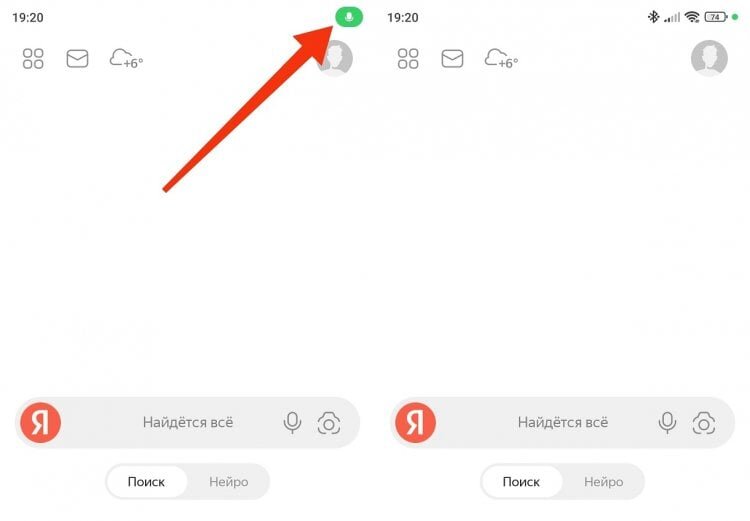The height and width of the screenshot is (521, 750).
Task: Open services grid icon on left screen
Action: (33, 58)
